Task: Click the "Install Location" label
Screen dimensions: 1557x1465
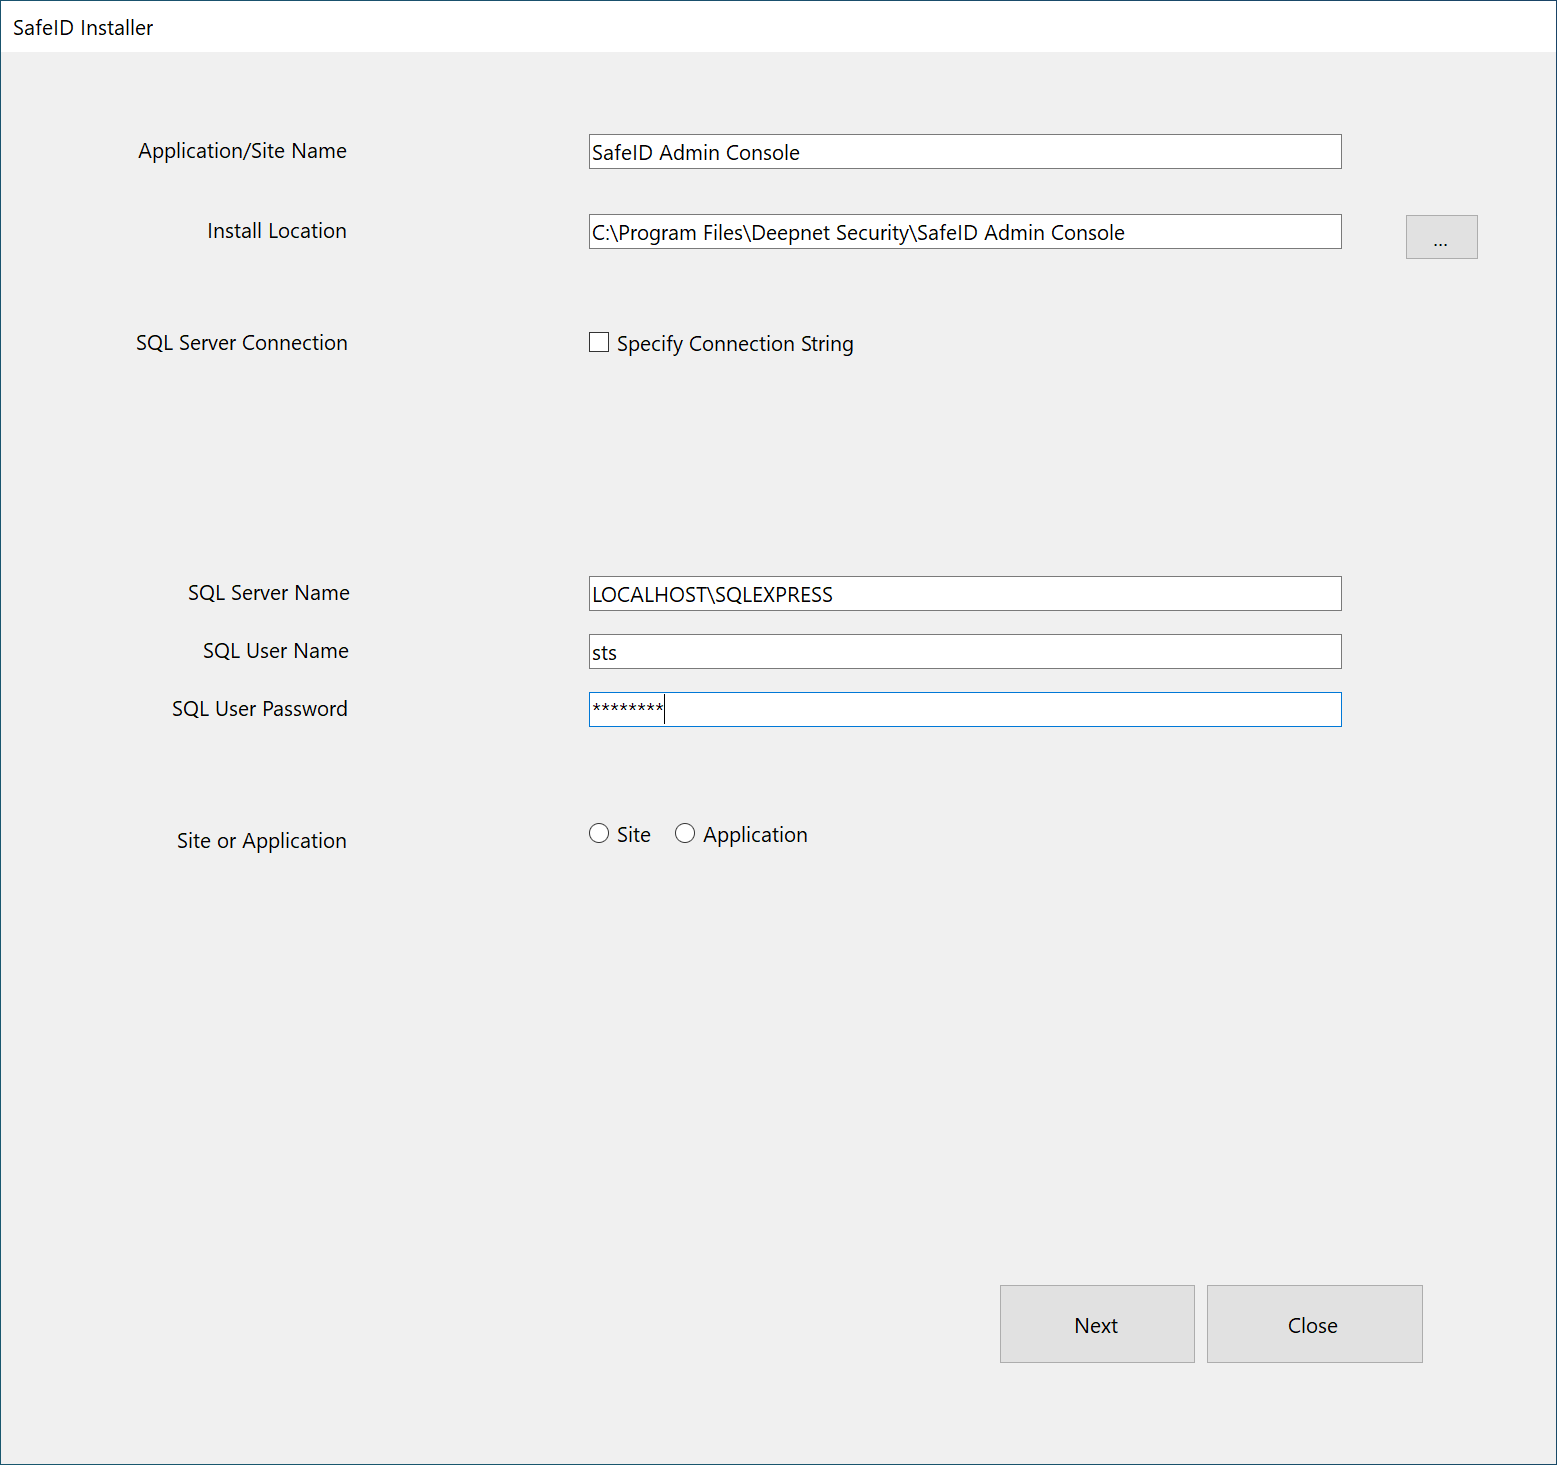Action: [x=276, y=231]
